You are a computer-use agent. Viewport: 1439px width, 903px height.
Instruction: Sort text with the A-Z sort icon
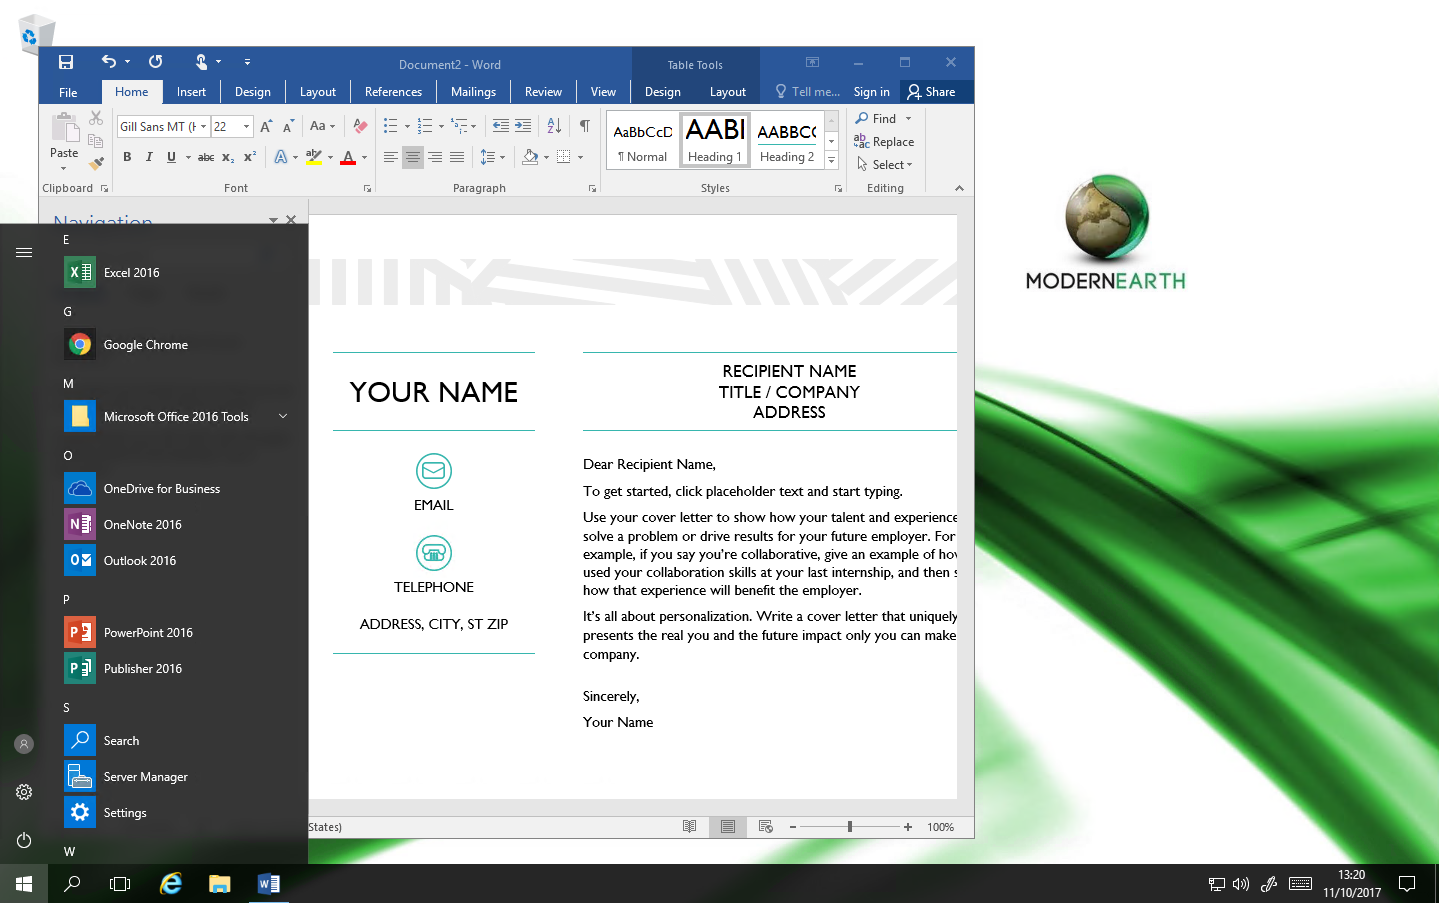554,126
